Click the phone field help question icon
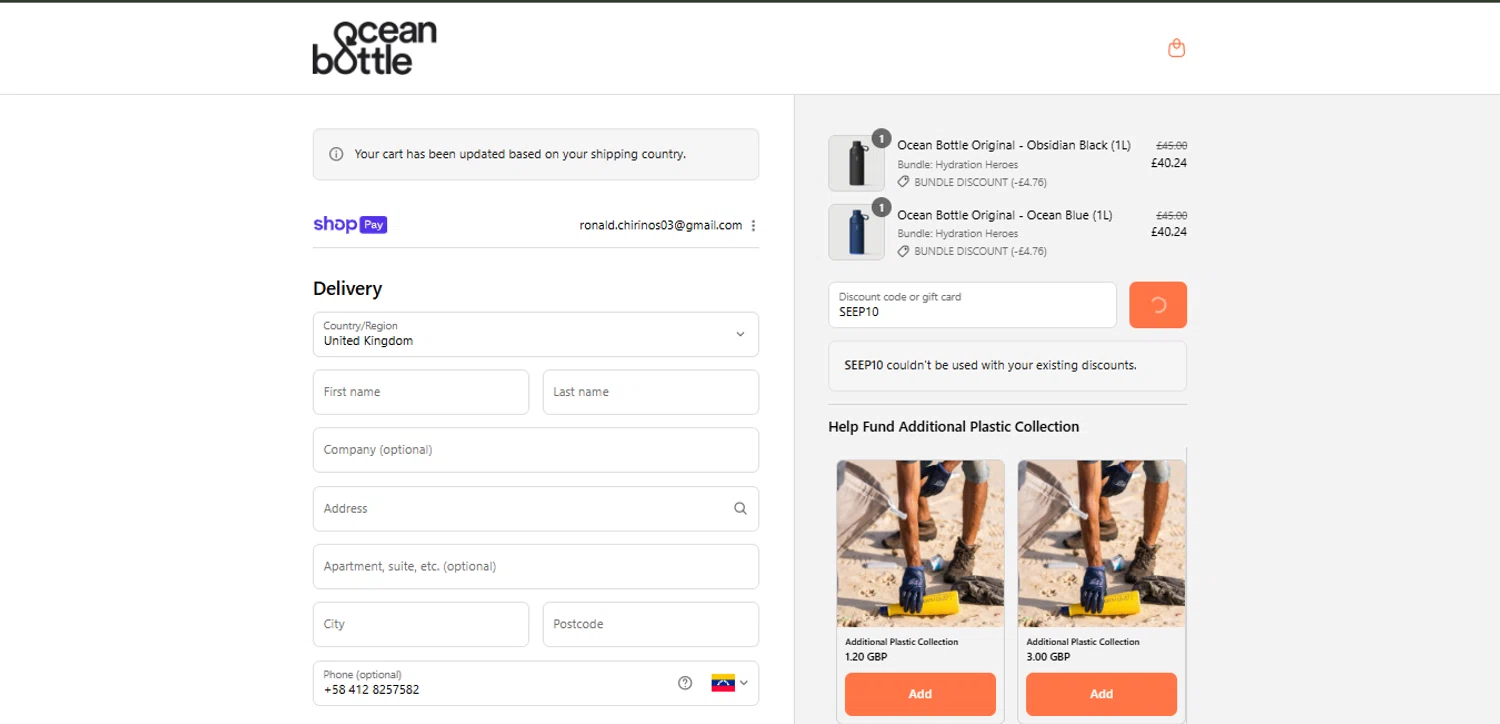This screenshot has height=724, width=1500. tap(685, 683)
